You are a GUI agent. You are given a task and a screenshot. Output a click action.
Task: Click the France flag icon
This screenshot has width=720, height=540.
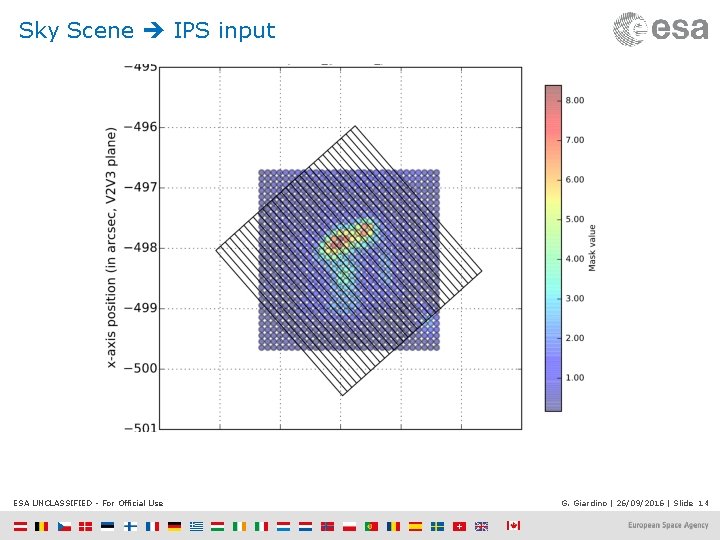[x=152, y=526]
